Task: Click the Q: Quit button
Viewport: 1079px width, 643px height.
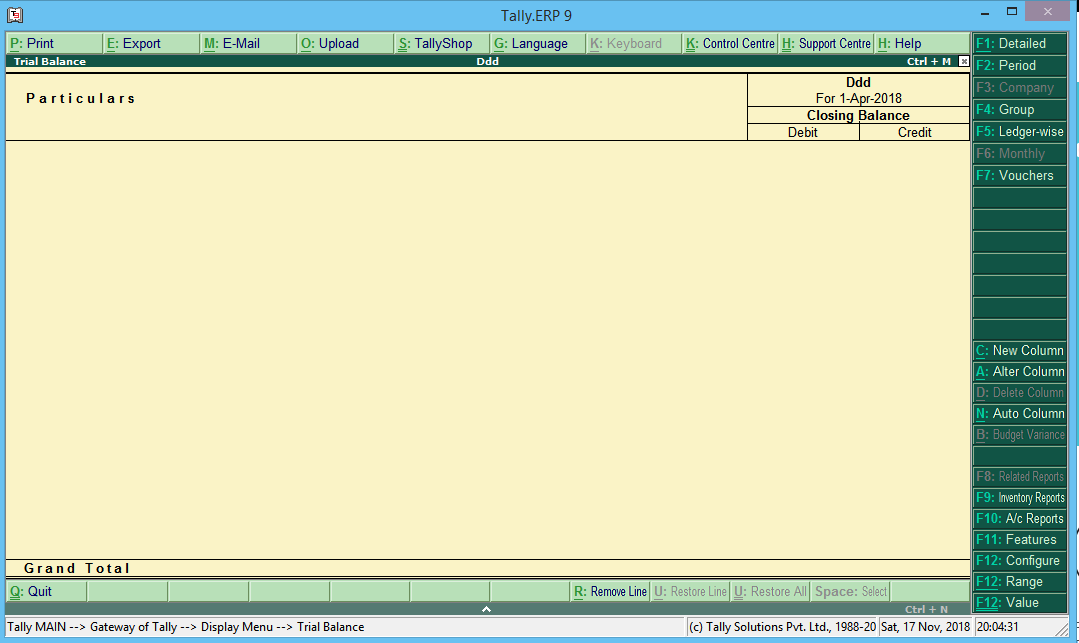Action: tap(30, 591)
